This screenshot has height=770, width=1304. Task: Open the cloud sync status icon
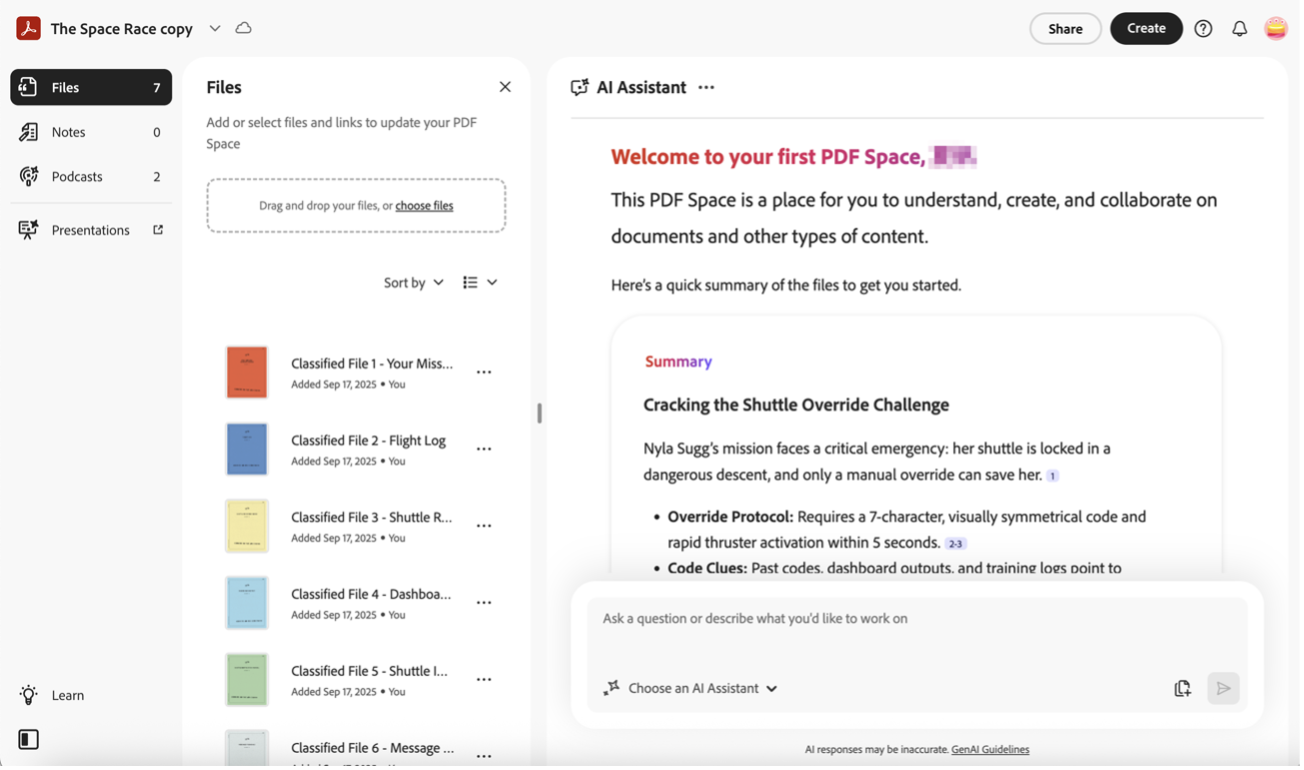(243, 28)
